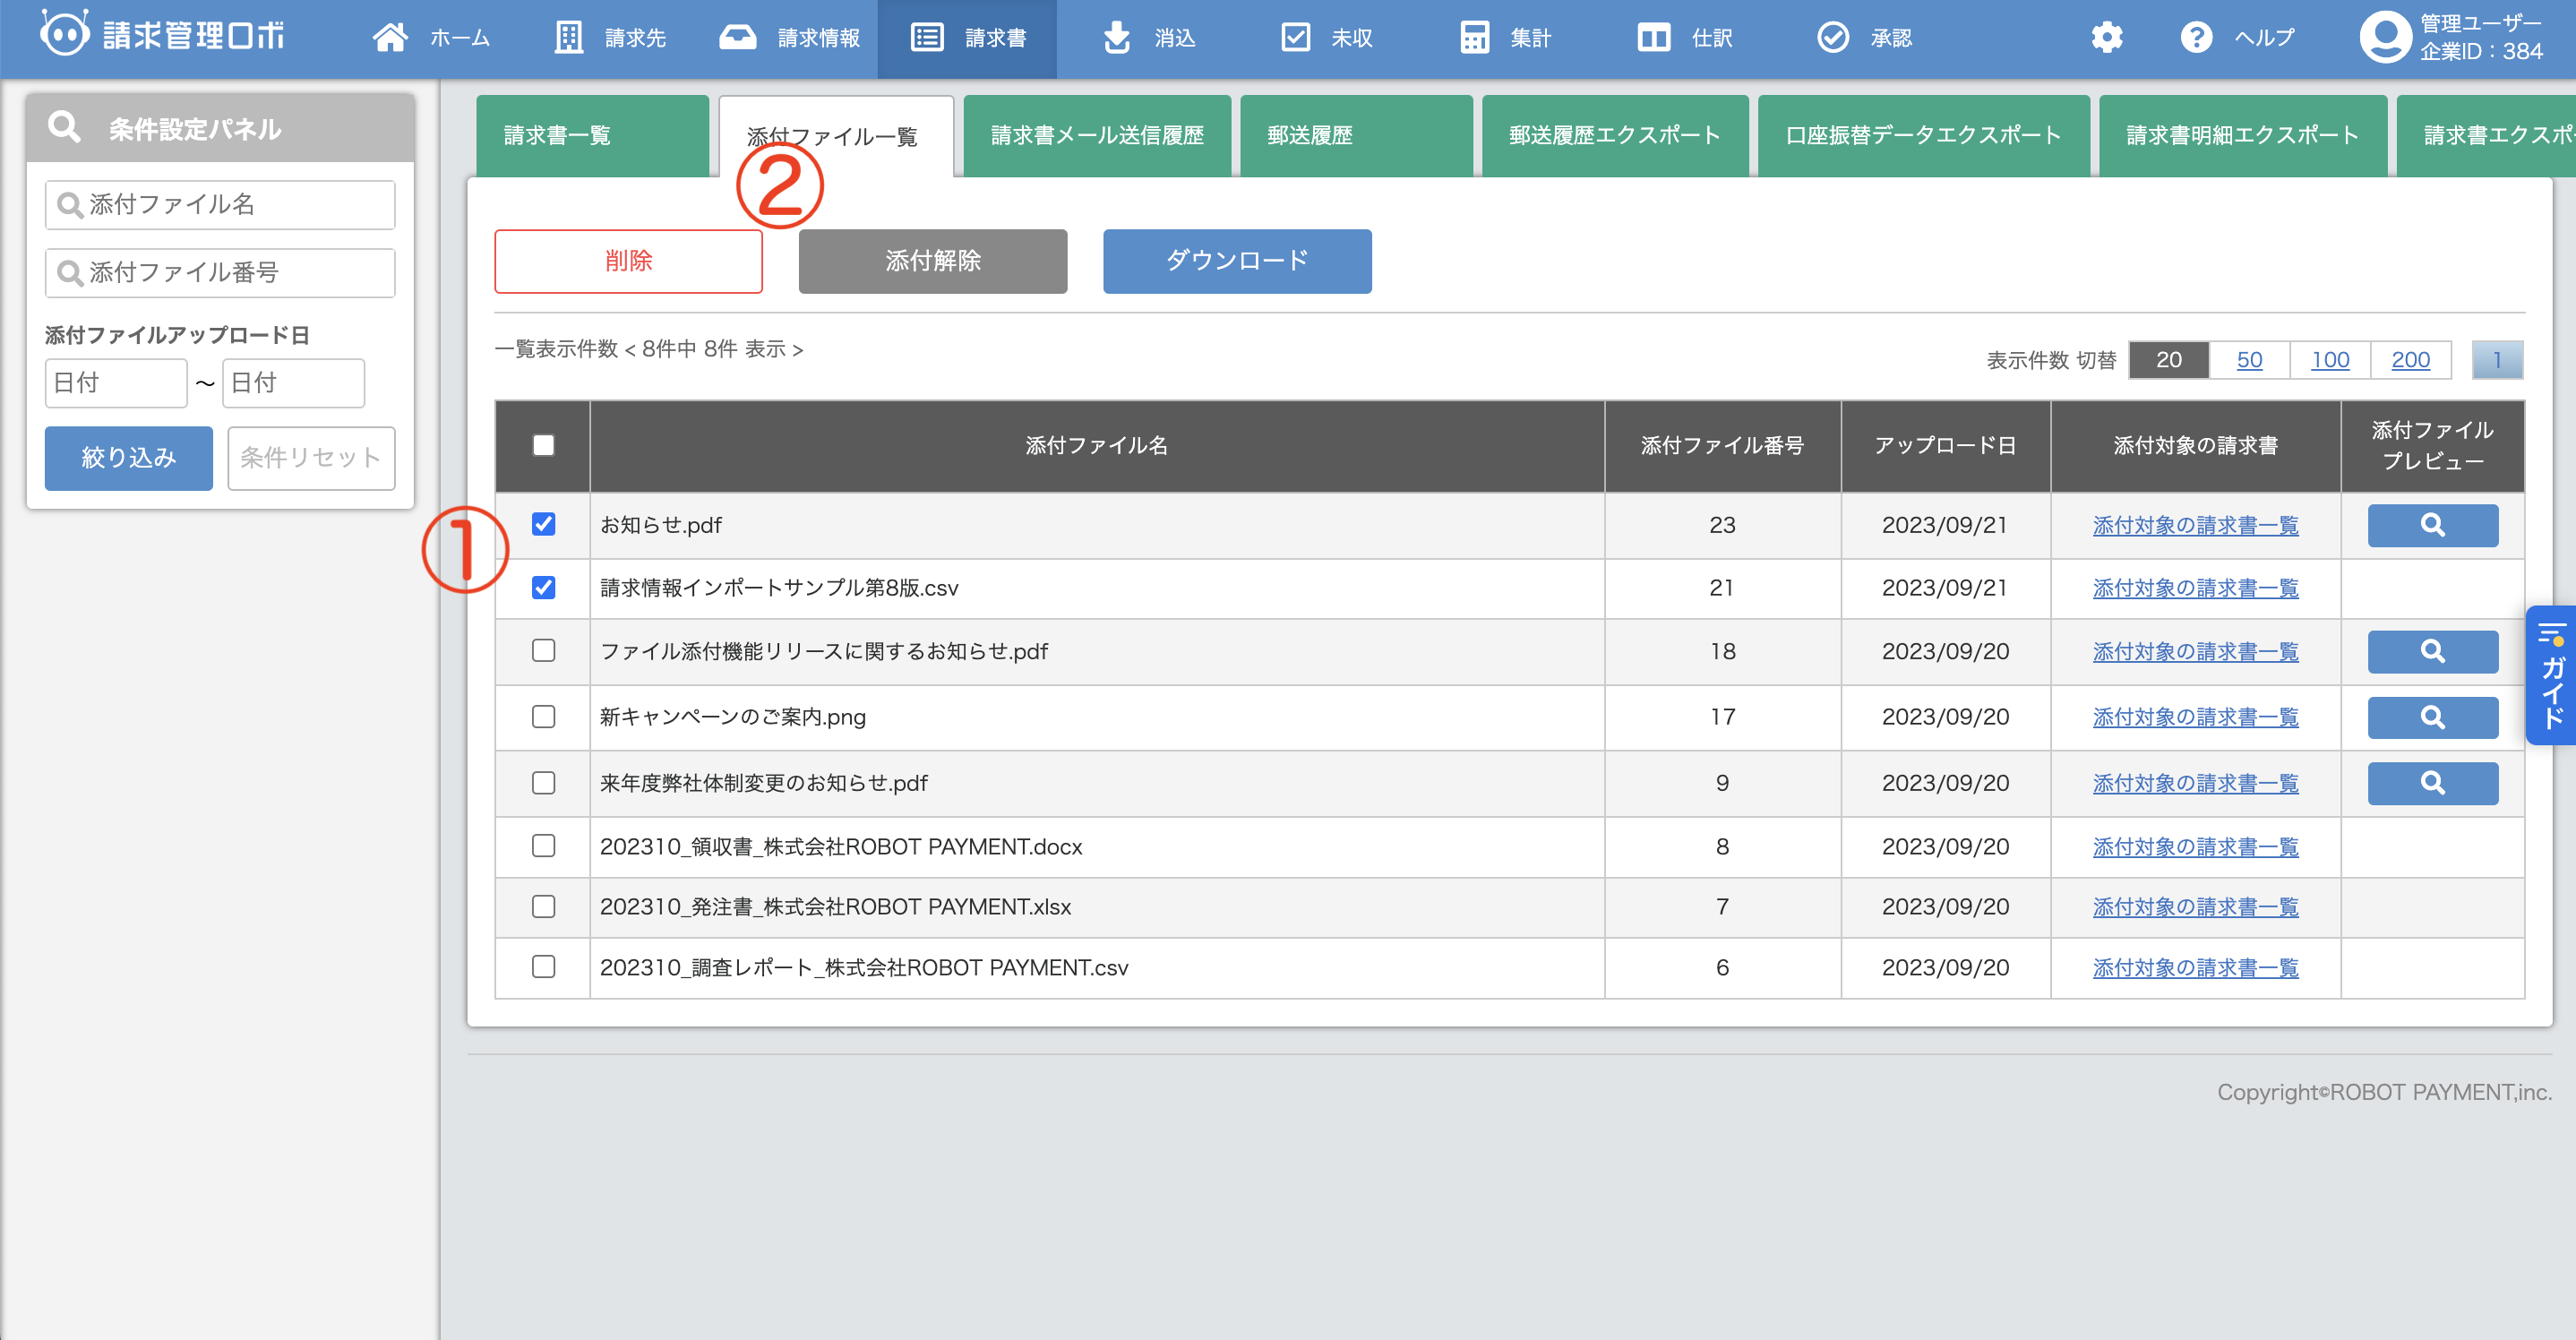Click 請求管理ロボ robot logo
The image size is (2576, 1340).
(x=65, y=35)
